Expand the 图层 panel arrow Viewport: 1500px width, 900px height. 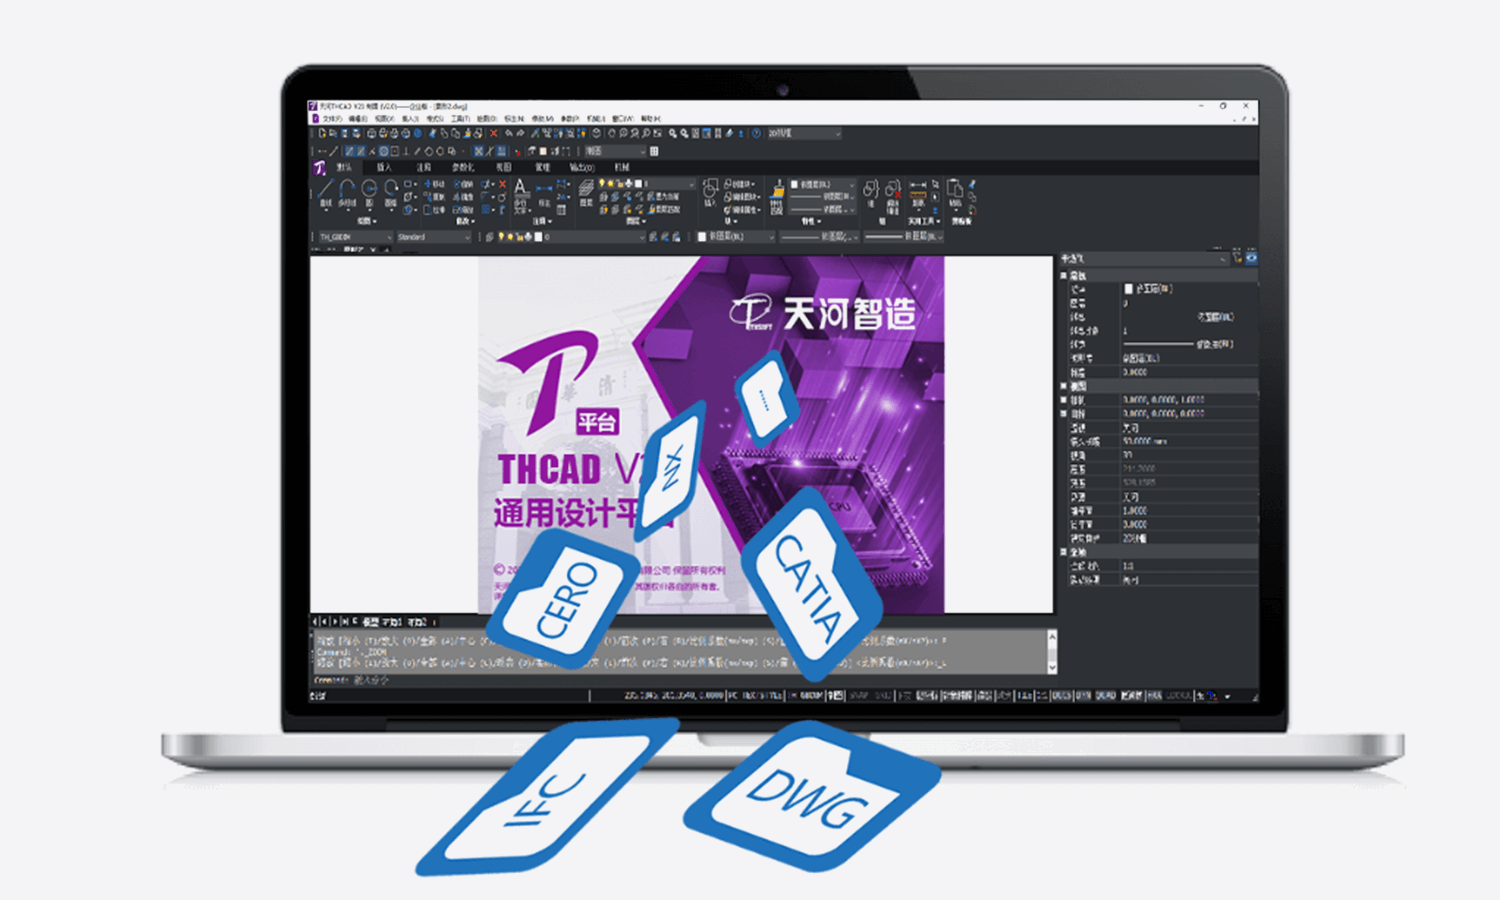(x=644, y=221)
